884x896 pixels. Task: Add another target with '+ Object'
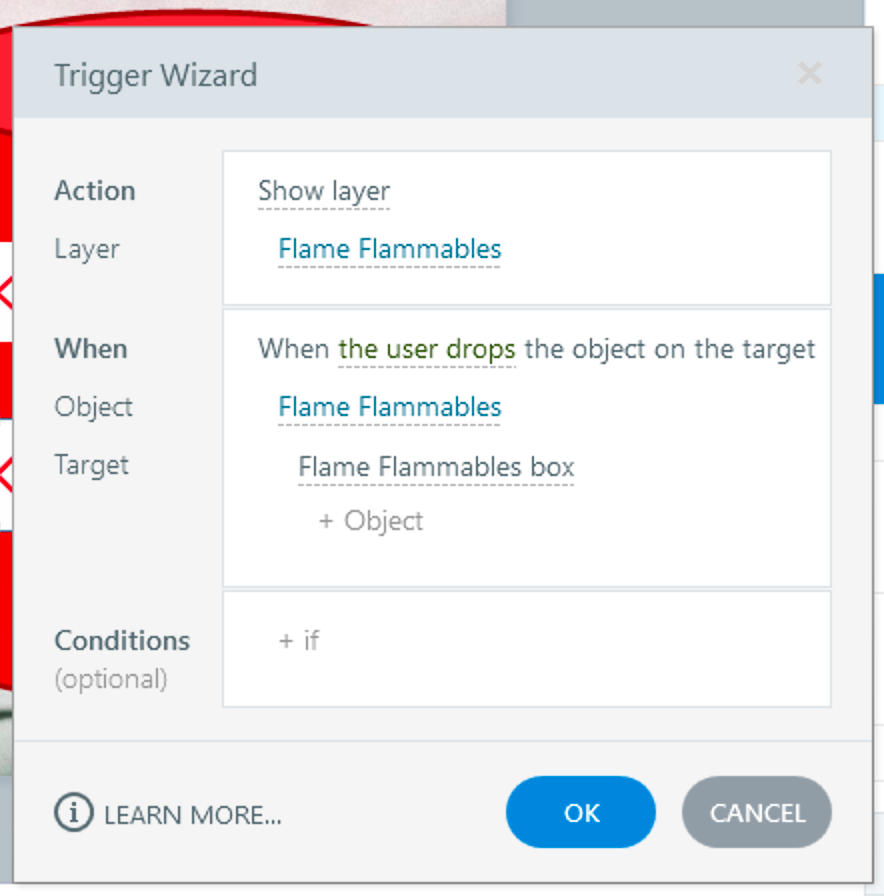coord(371,521)
